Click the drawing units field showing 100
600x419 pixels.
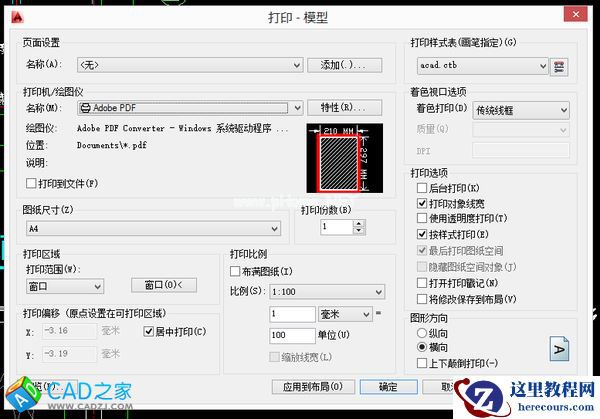(292, 336)
